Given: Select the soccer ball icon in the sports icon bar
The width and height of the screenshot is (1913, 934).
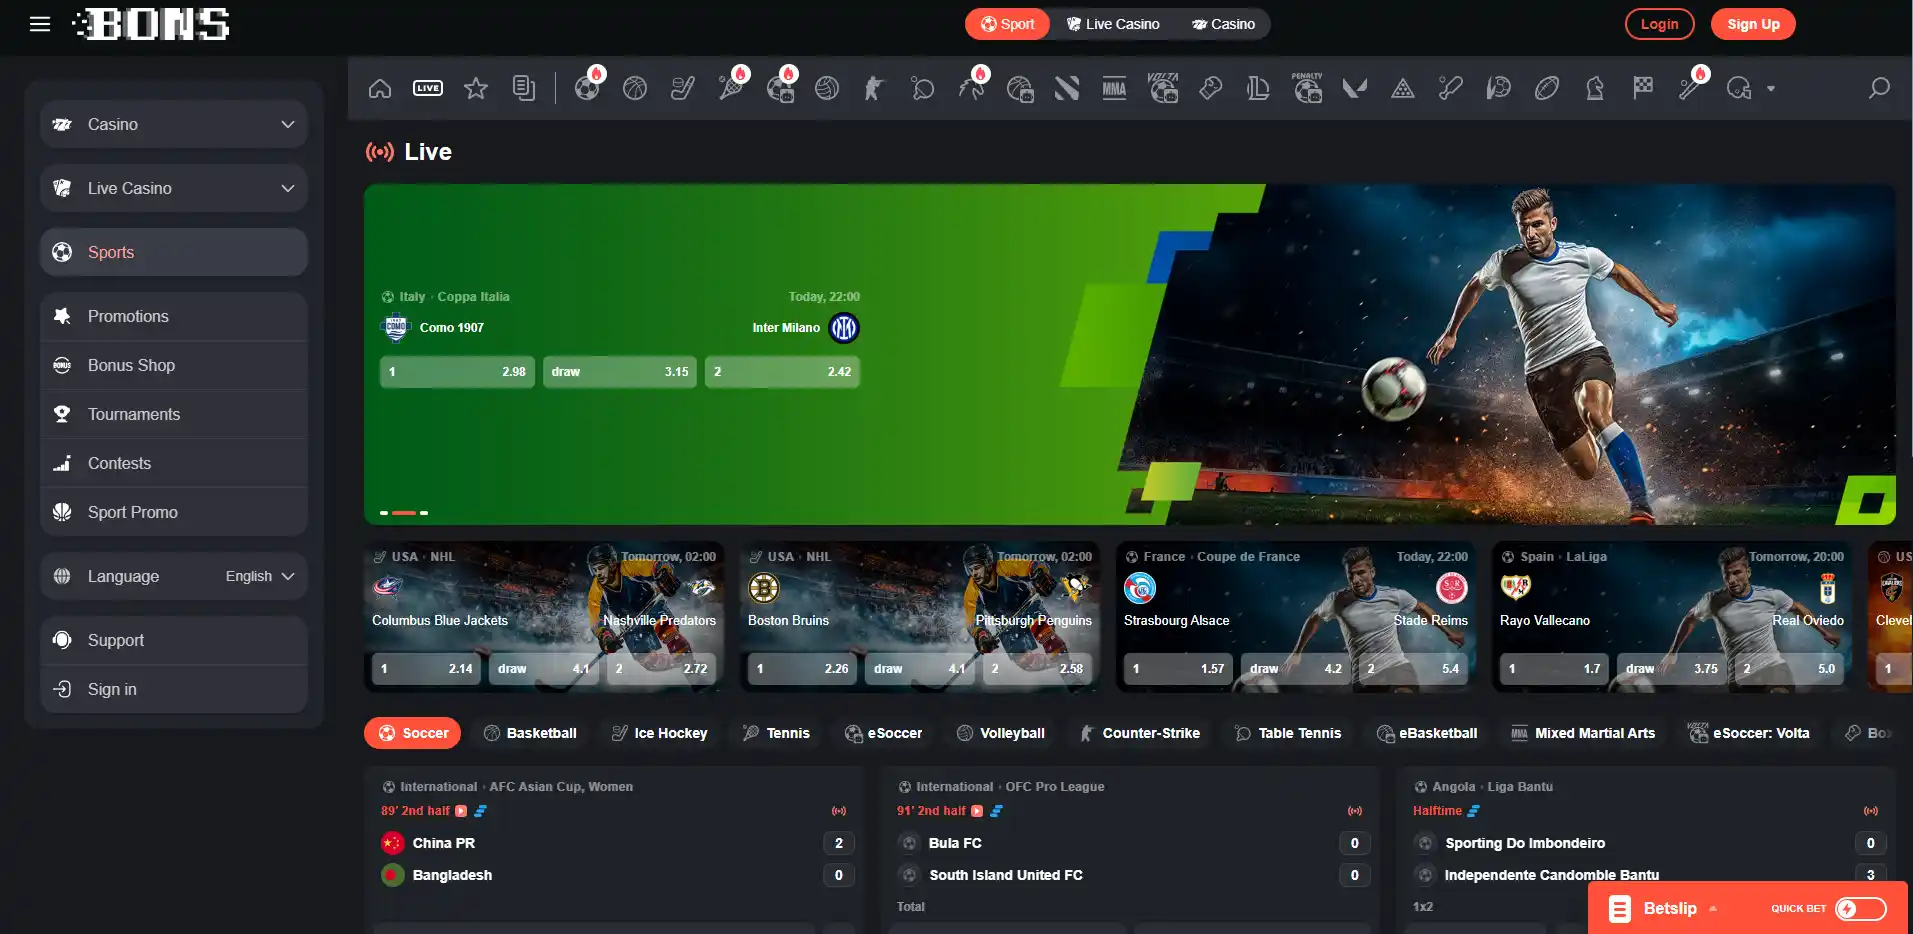Looking at the screenshot, I should click(588, 88).
